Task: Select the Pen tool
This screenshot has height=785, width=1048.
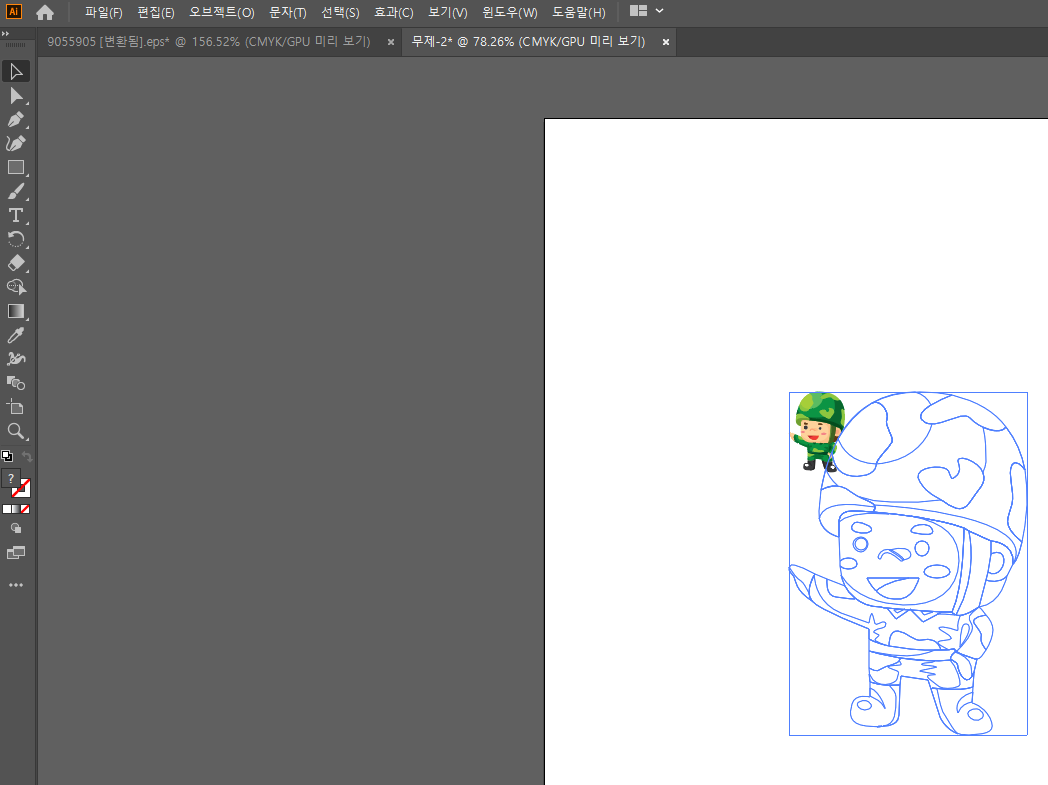Action: point(16,120)
